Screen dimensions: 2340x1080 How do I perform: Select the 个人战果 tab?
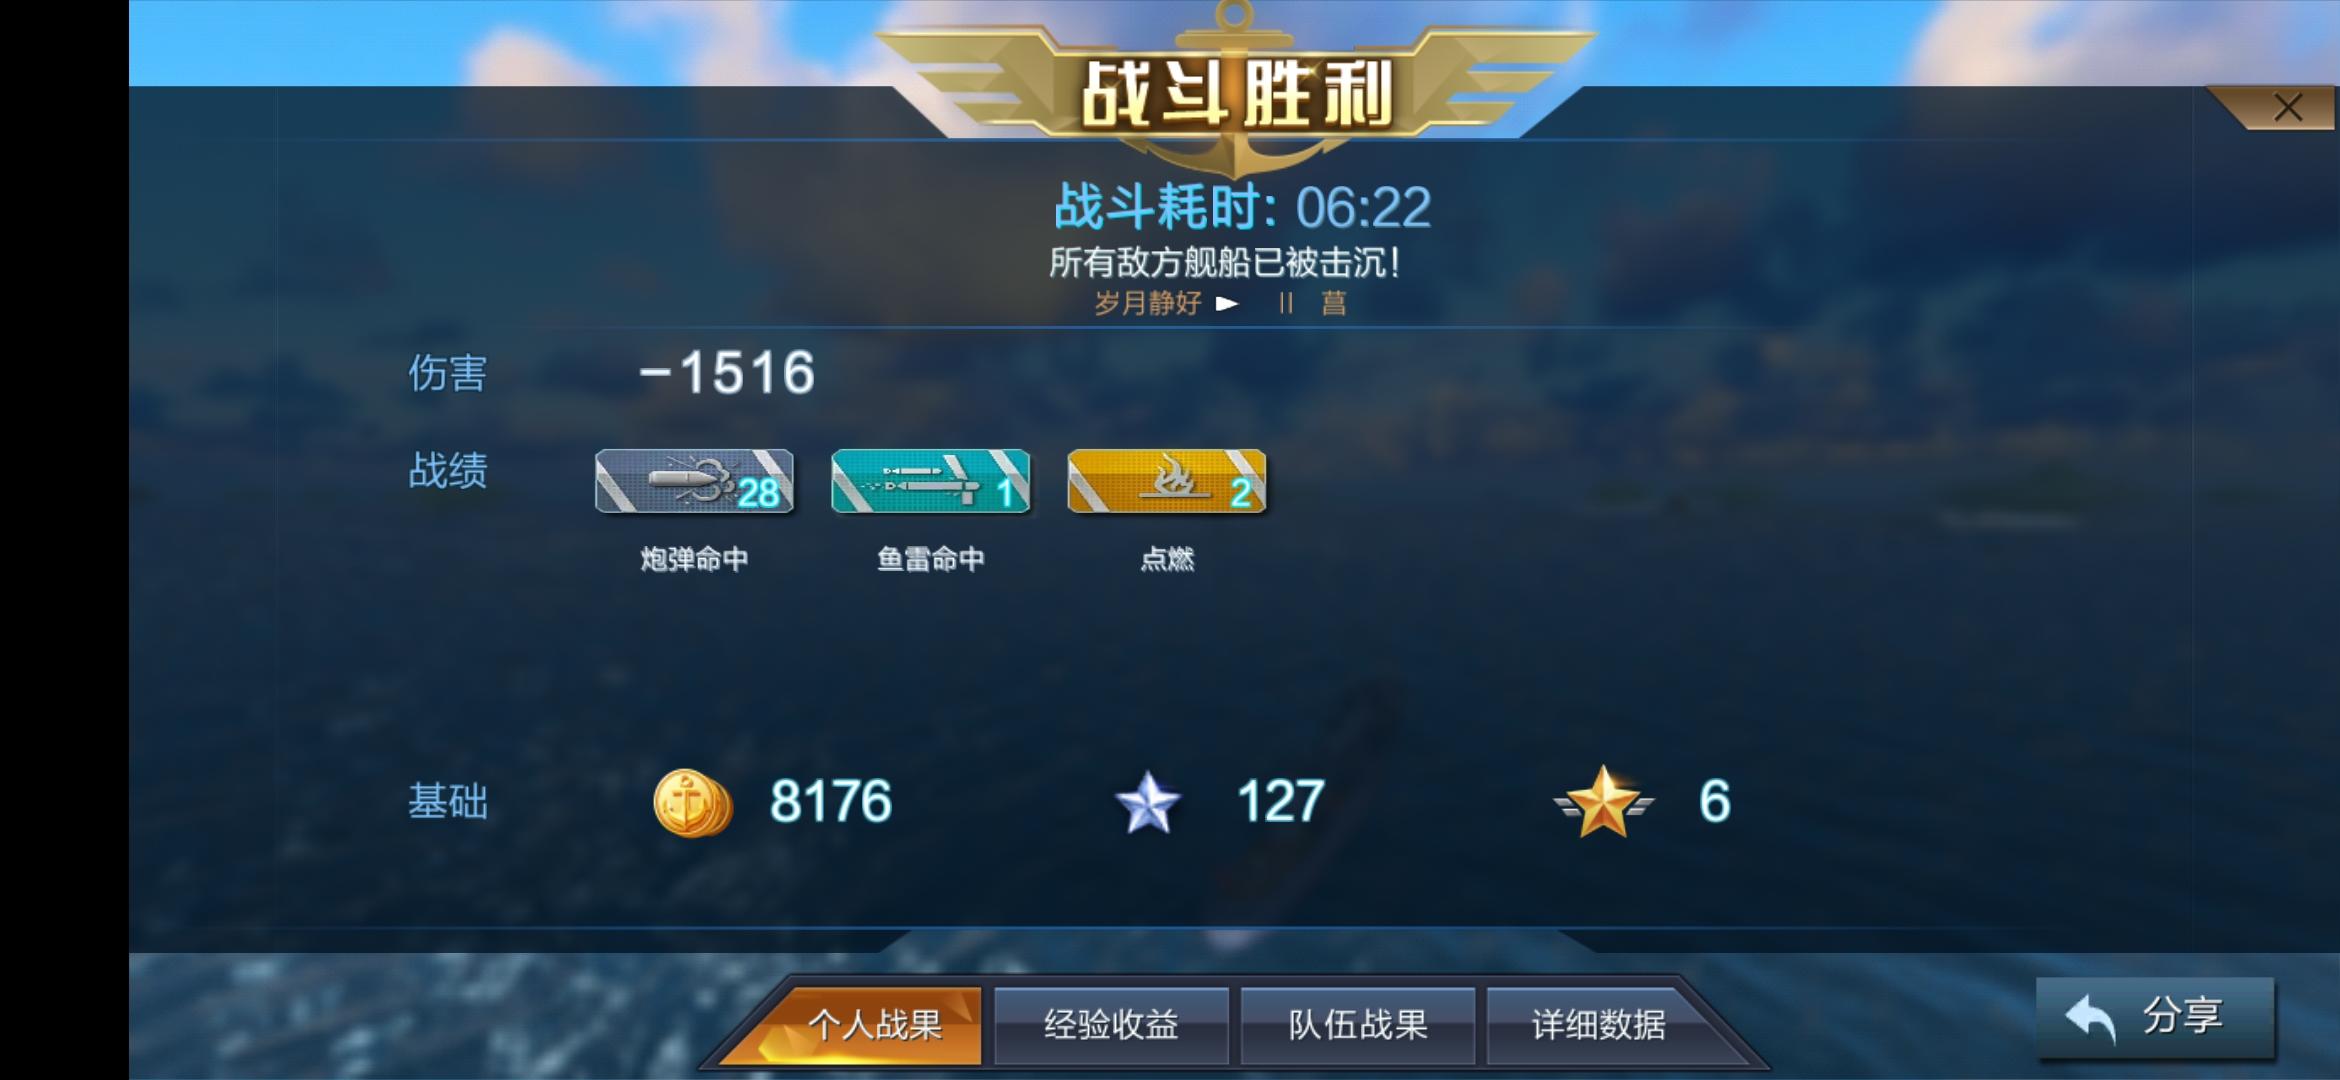(x=874, y=1025)
